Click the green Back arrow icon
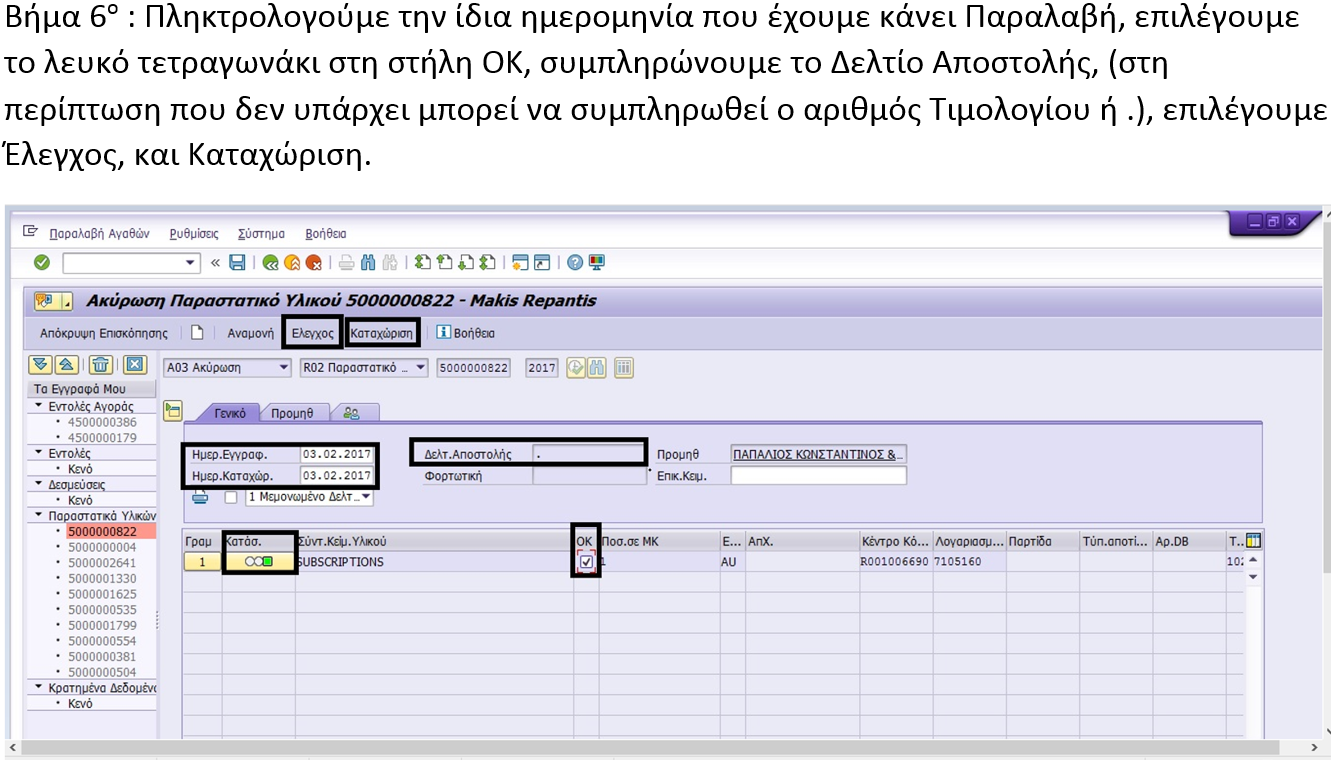The width and height of the screenshot is (1337, 762). click(270, 263)
